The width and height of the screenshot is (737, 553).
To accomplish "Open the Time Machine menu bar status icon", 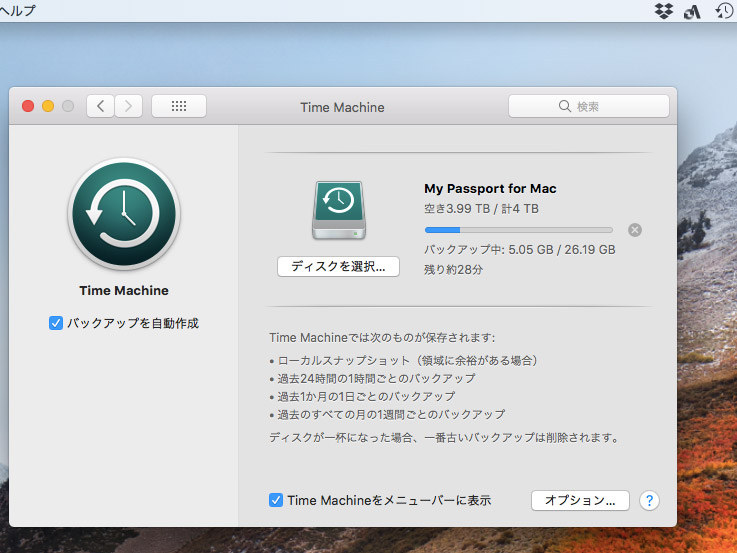I will point(724,10).
